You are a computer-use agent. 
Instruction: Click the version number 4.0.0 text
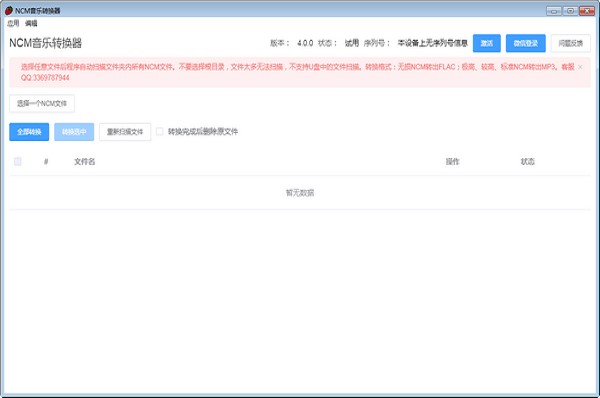click(305, 43)
